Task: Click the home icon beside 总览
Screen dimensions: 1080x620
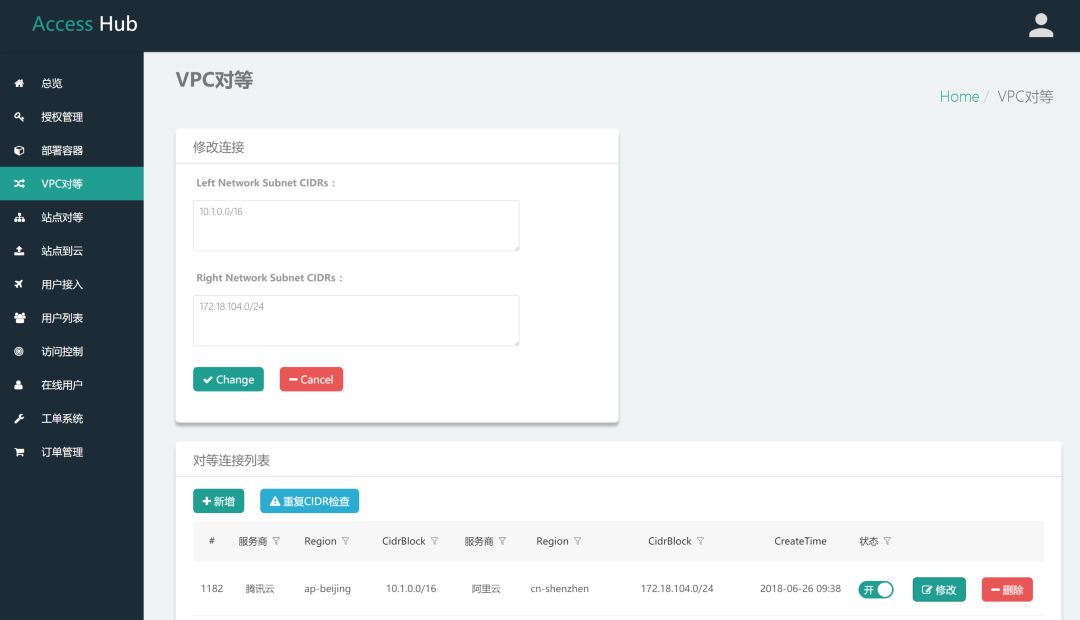Action: pos(19,83)
